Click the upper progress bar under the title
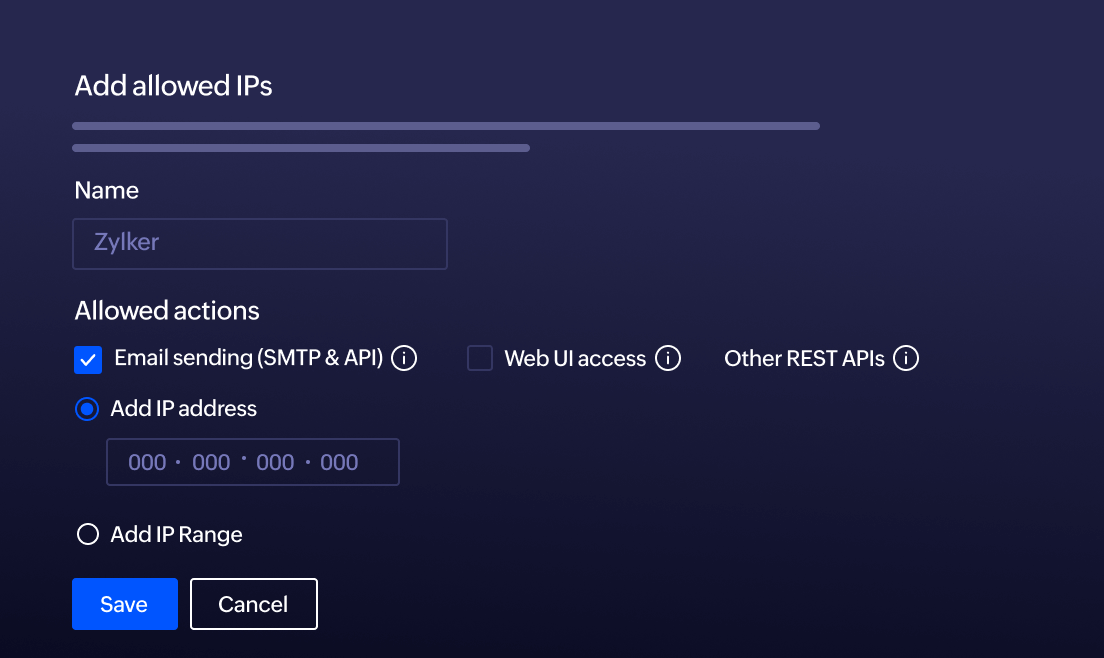The height and width of the screenshot is (658, 1104). (445, 125)
